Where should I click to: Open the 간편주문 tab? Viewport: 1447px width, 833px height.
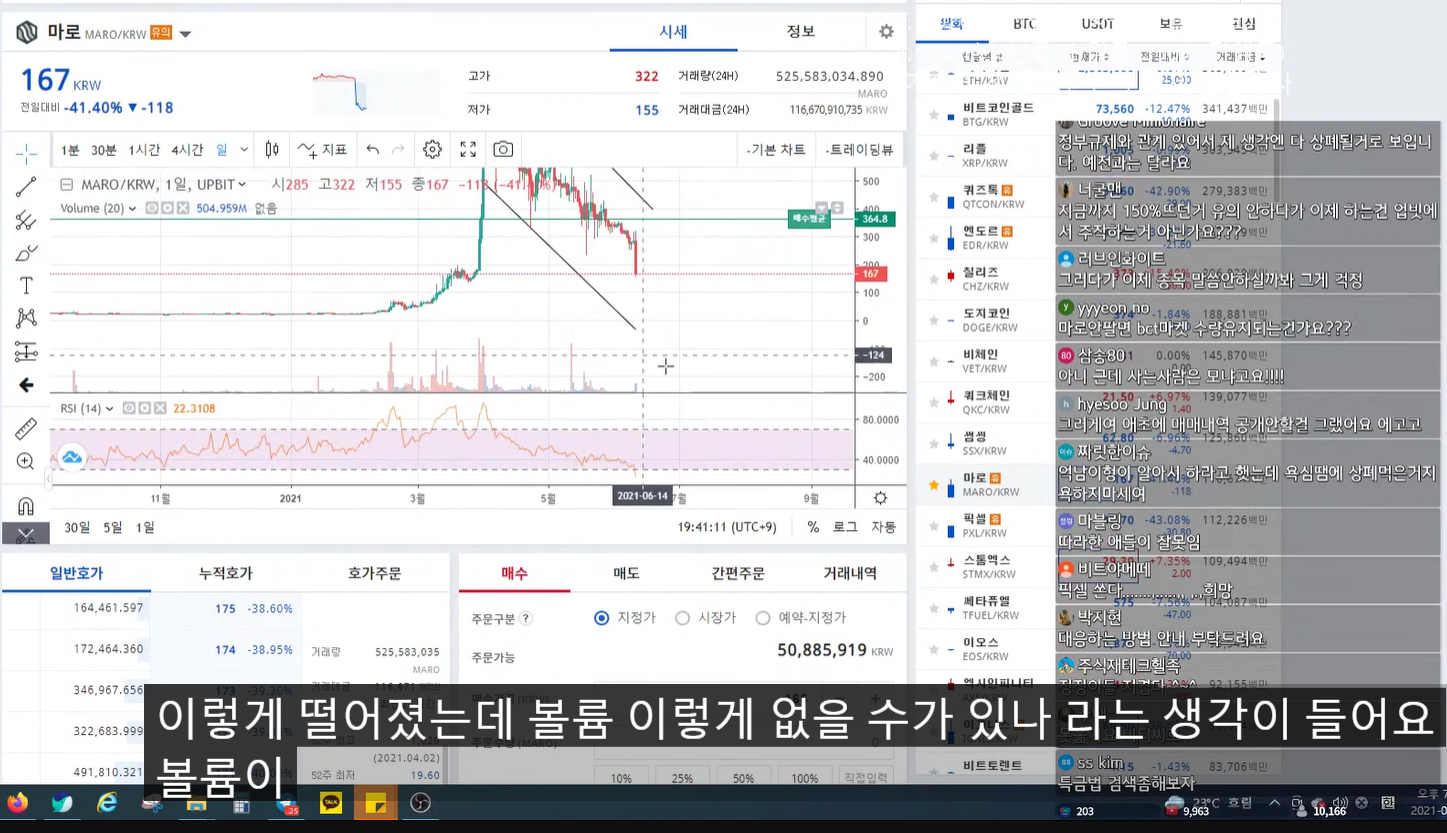coord(738,573)
